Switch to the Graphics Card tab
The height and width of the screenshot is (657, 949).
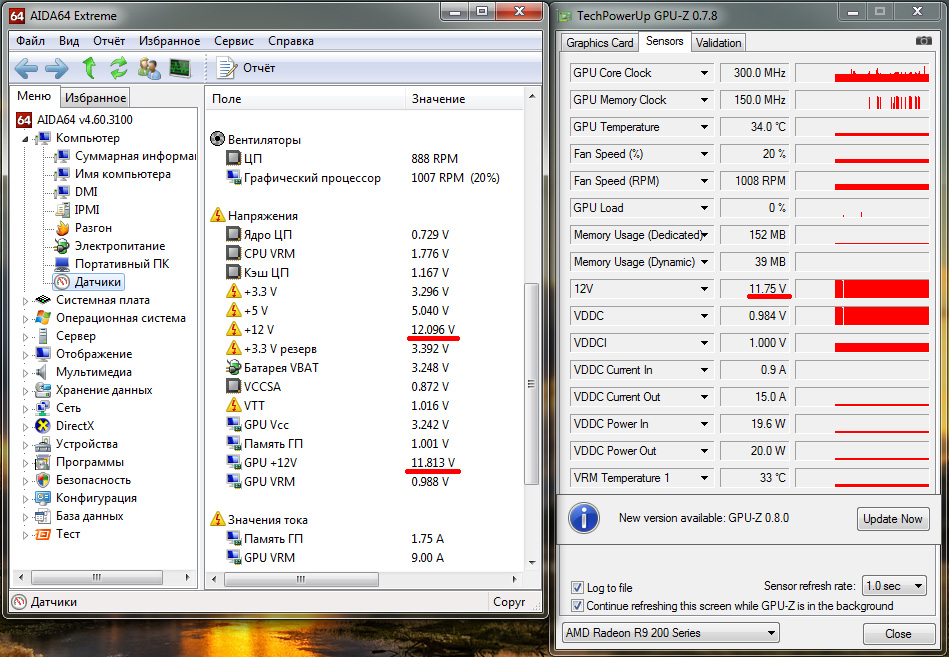[599, 43]
